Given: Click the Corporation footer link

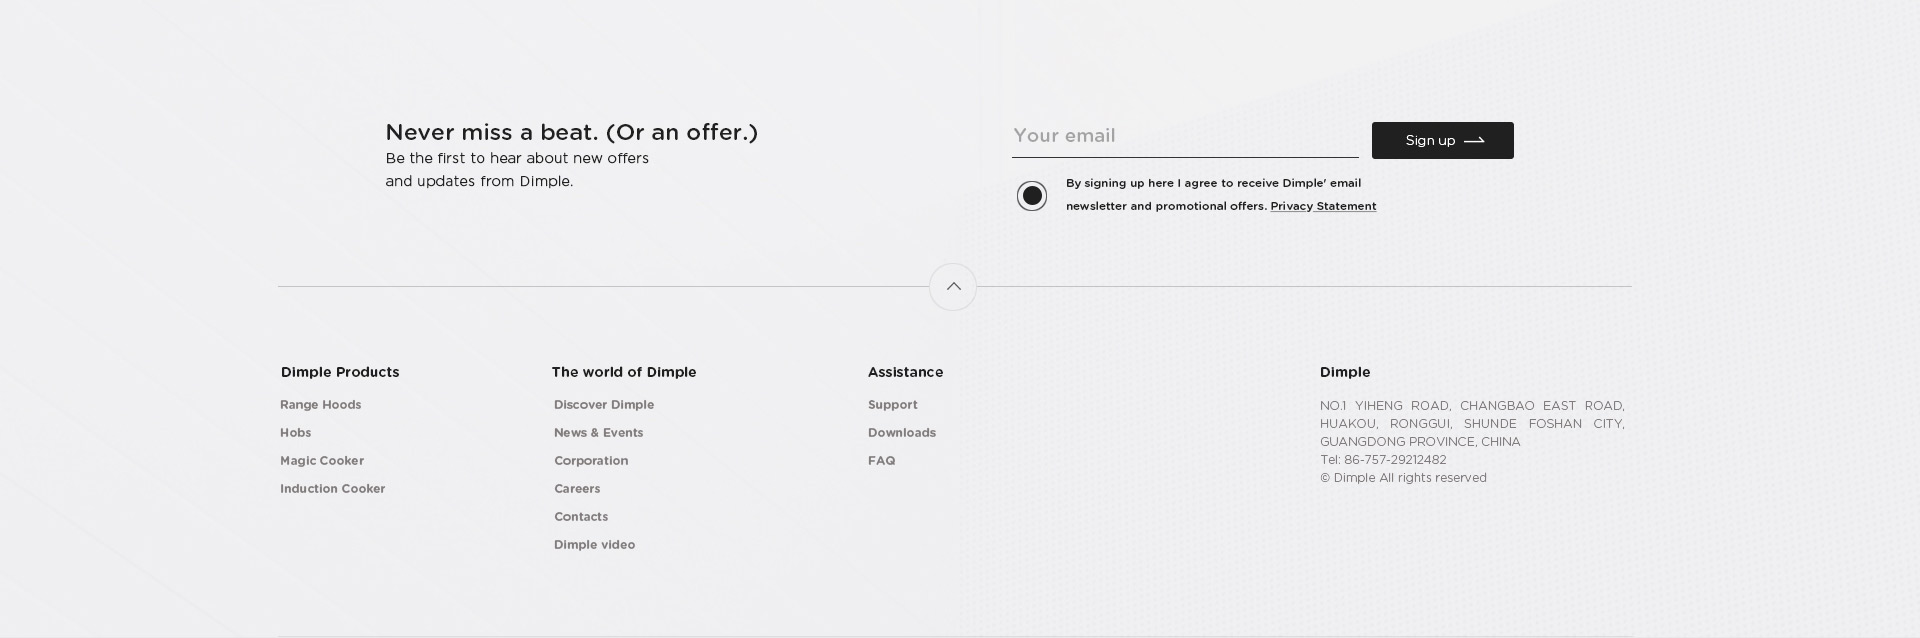Looking at the screenshot, I should point(591,461).
